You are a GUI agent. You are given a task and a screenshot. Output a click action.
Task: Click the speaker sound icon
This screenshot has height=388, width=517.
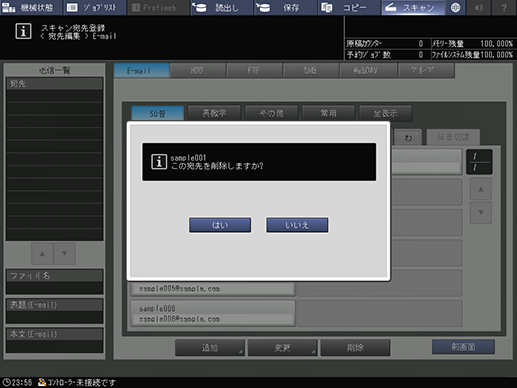pos(479,7)
